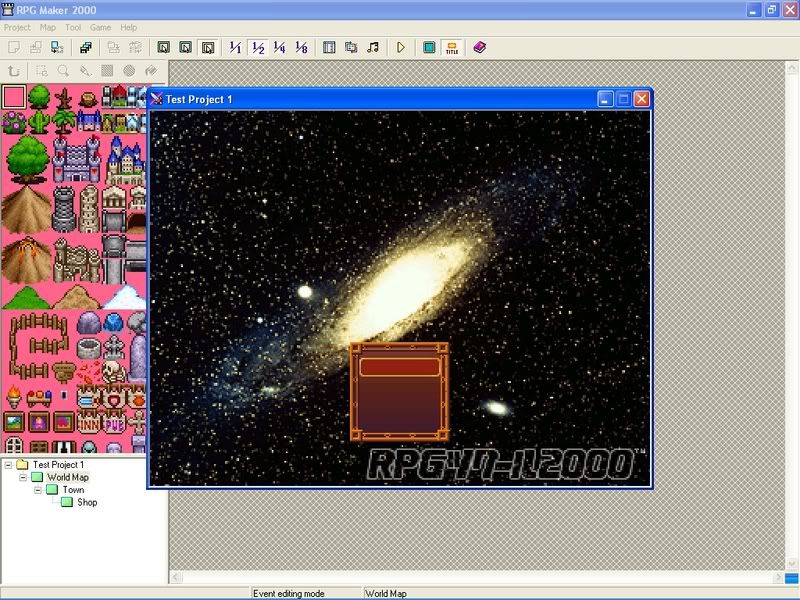Switch to Event editing layer icon
The width and height of the screenshot is (800, 600).
point(207,47)
